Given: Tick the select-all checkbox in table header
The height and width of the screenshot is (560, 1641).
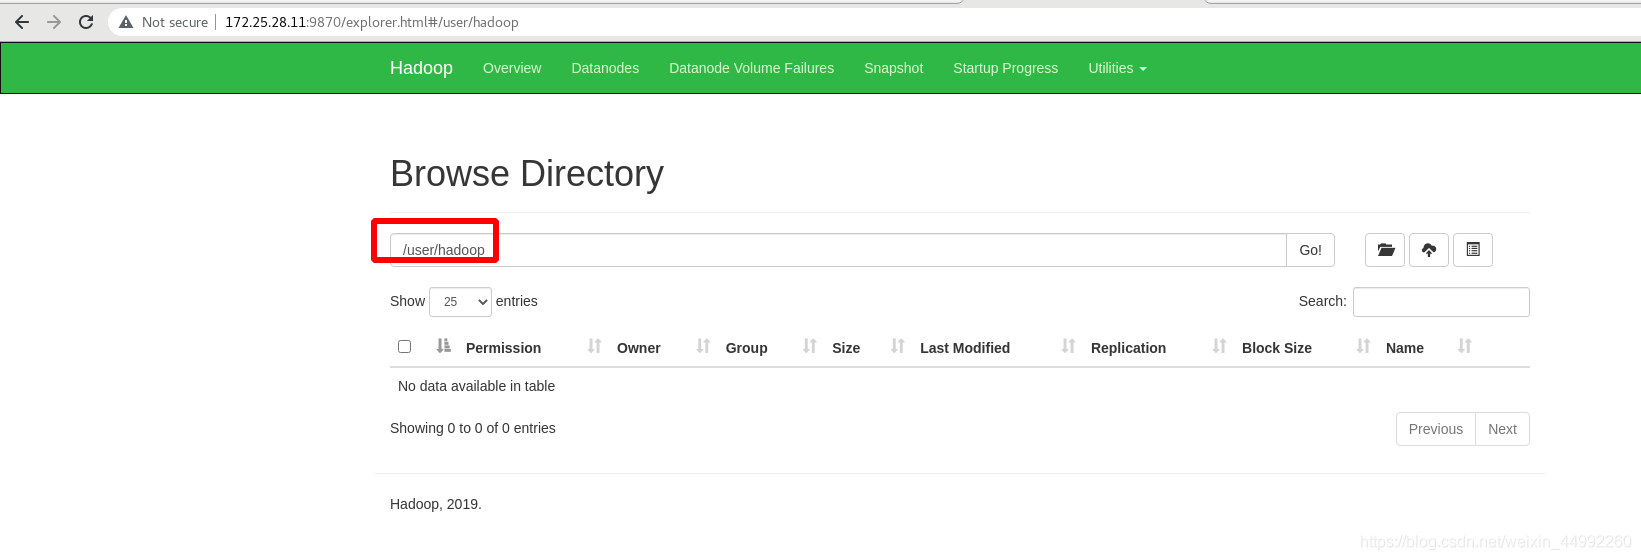Looking at the screenshot, I should [404, 346].
